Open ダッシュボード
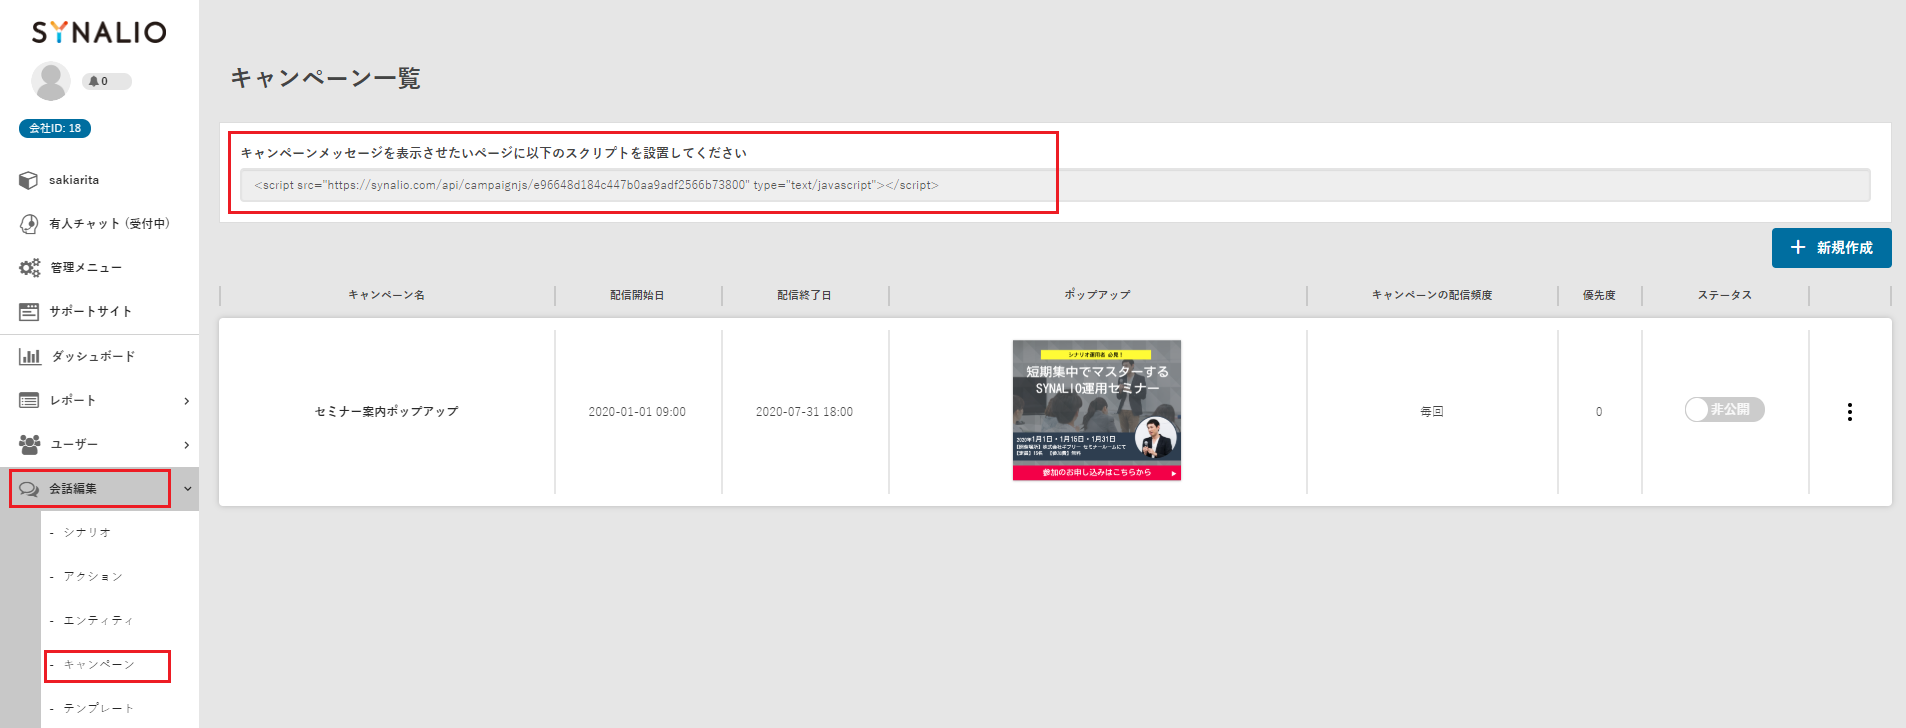1906x728 pixels. tap(93, 356)
